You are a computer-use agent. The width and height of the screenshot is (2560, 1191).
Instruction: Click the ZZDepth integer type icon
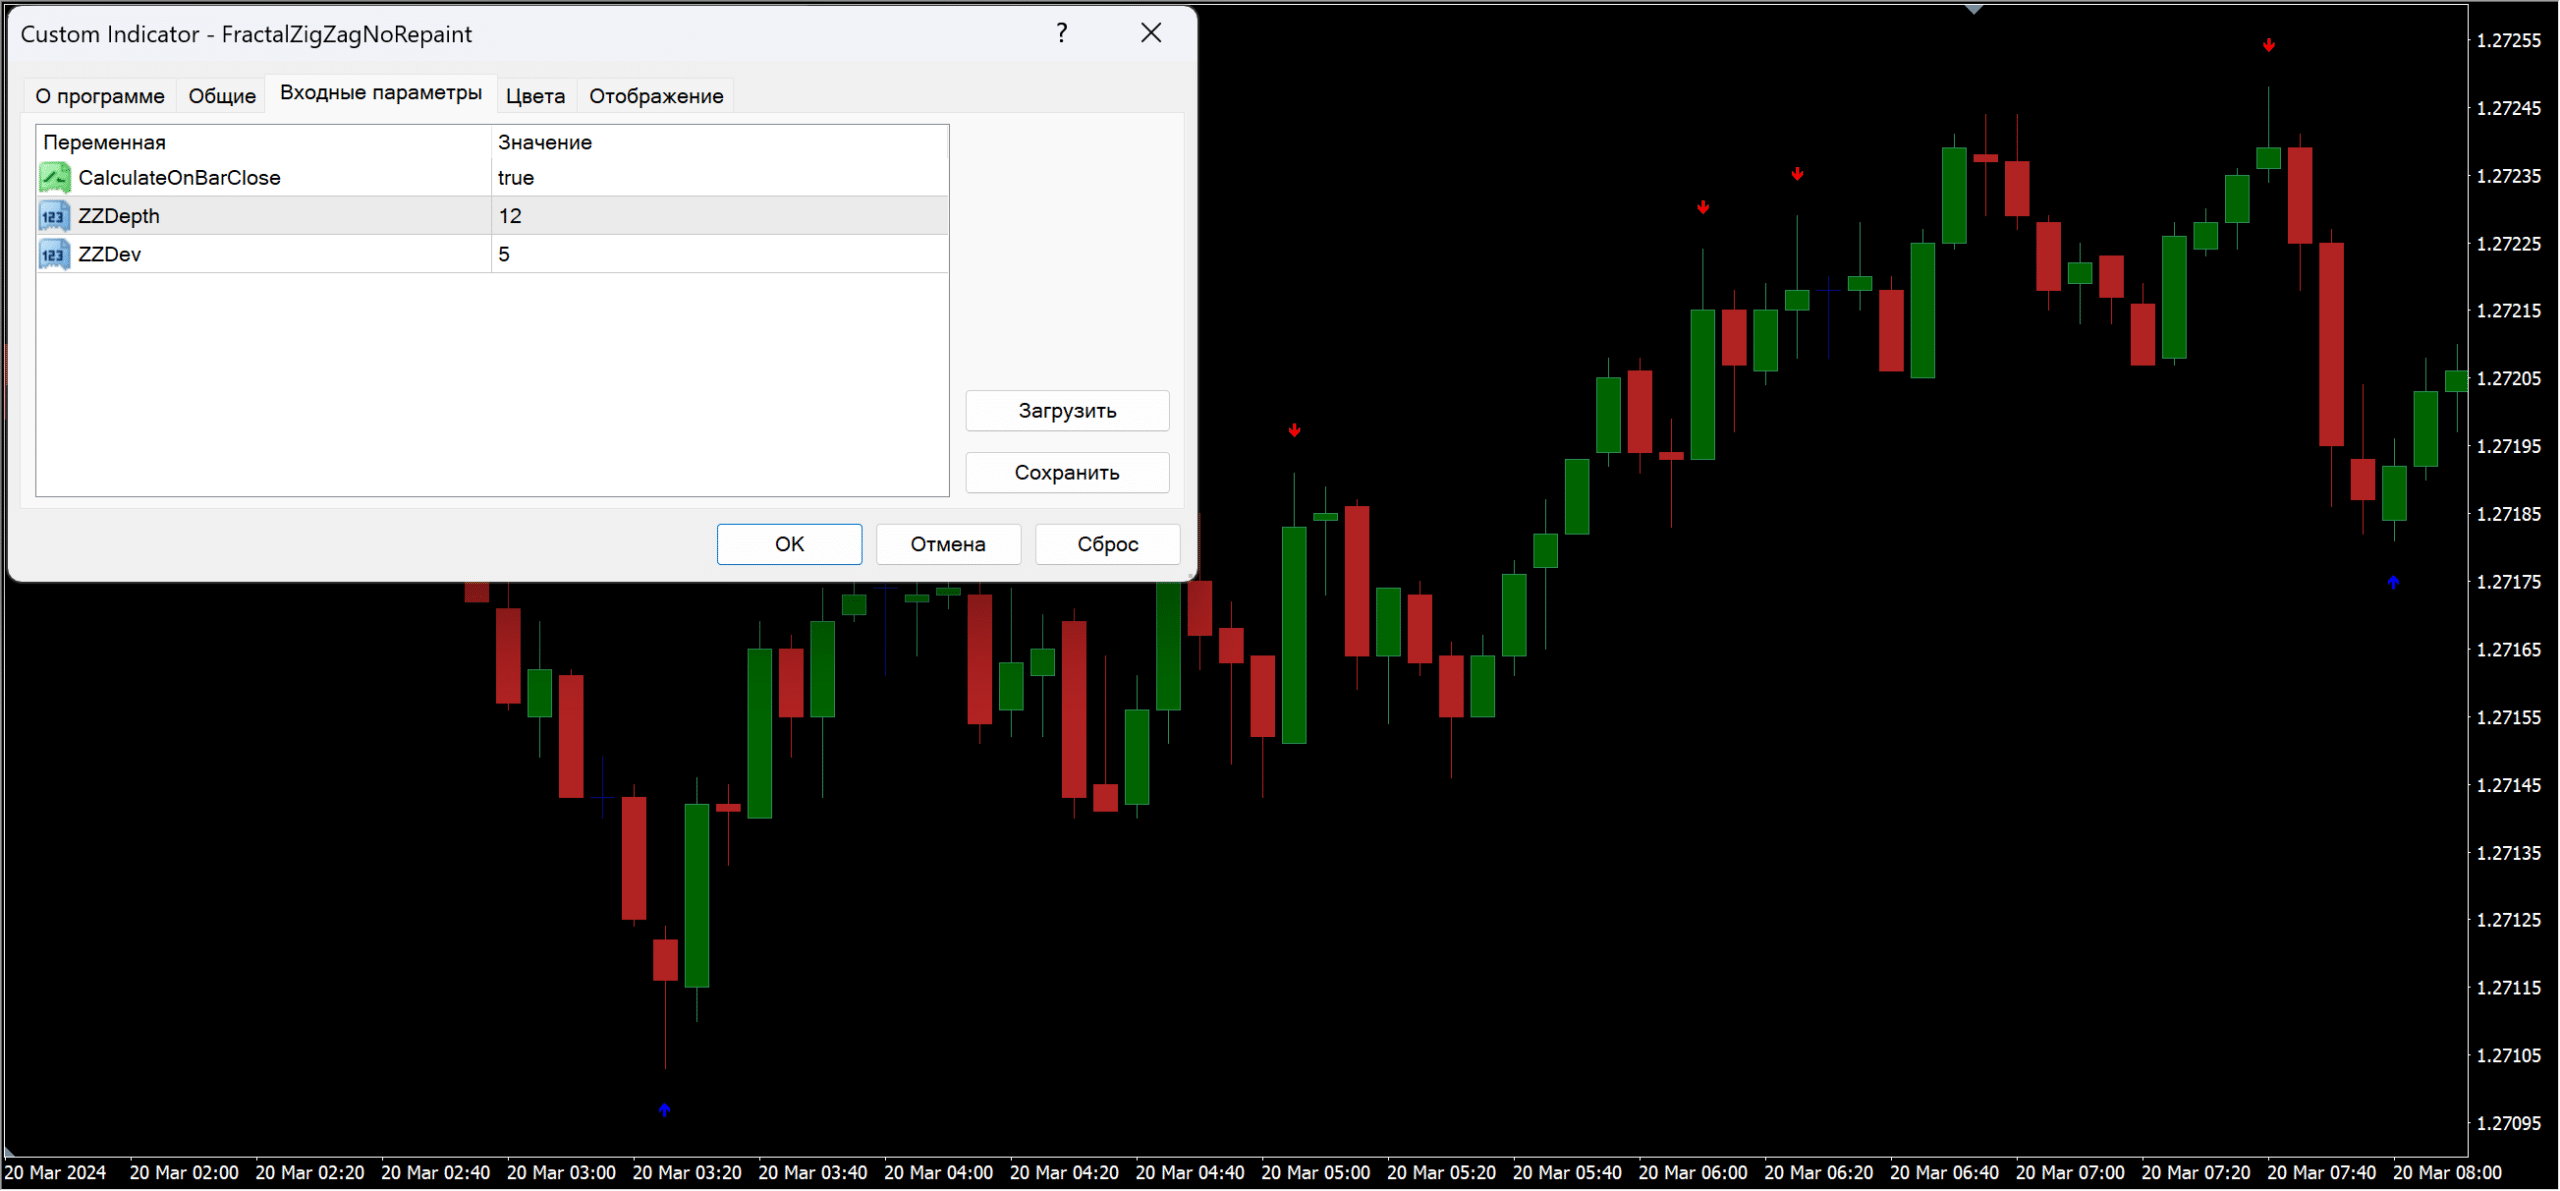(54, 216)
